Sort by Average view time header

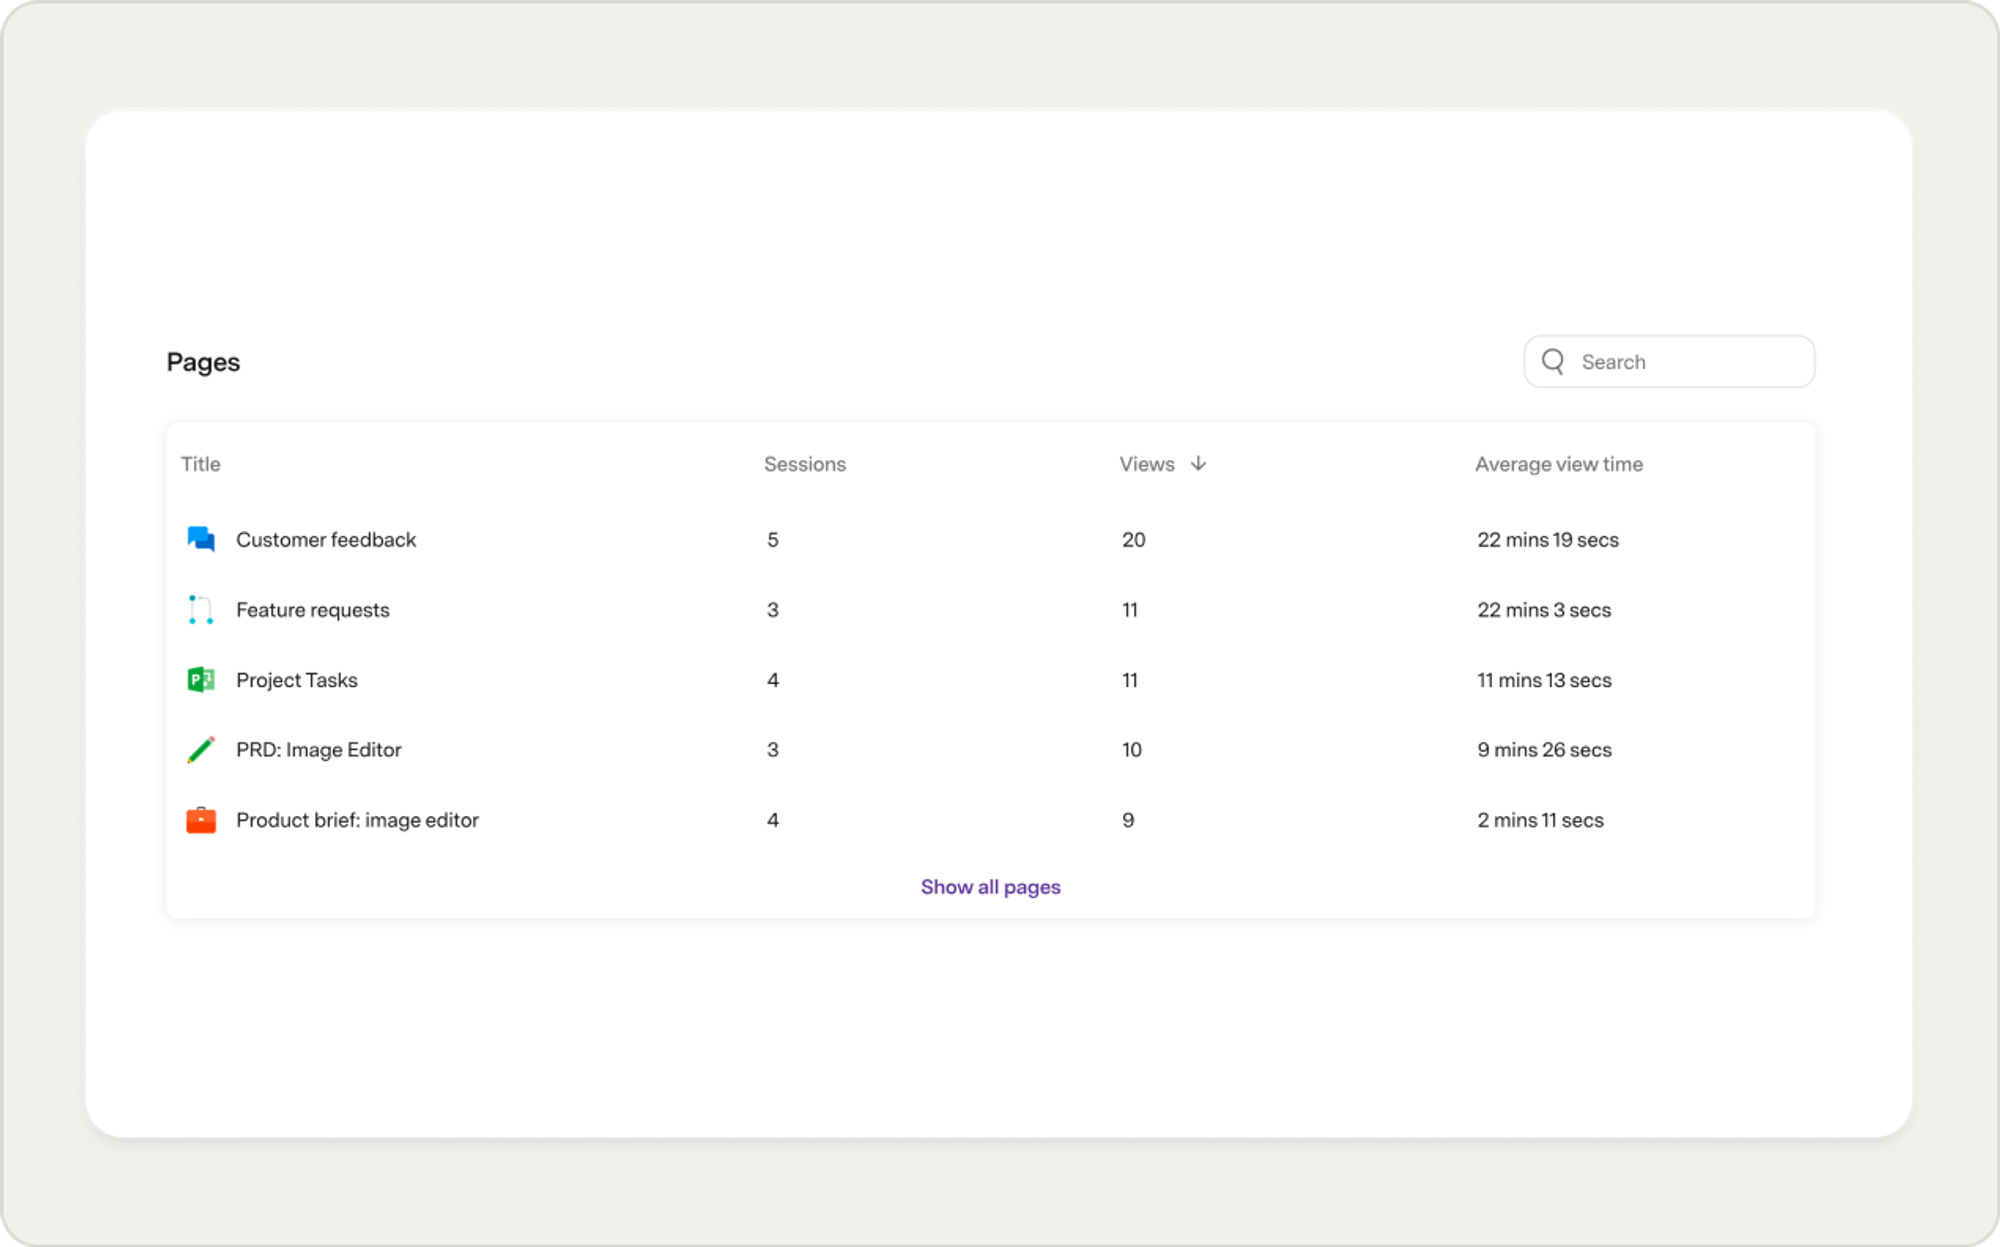pyautogui.click(x=1559, y=464)
